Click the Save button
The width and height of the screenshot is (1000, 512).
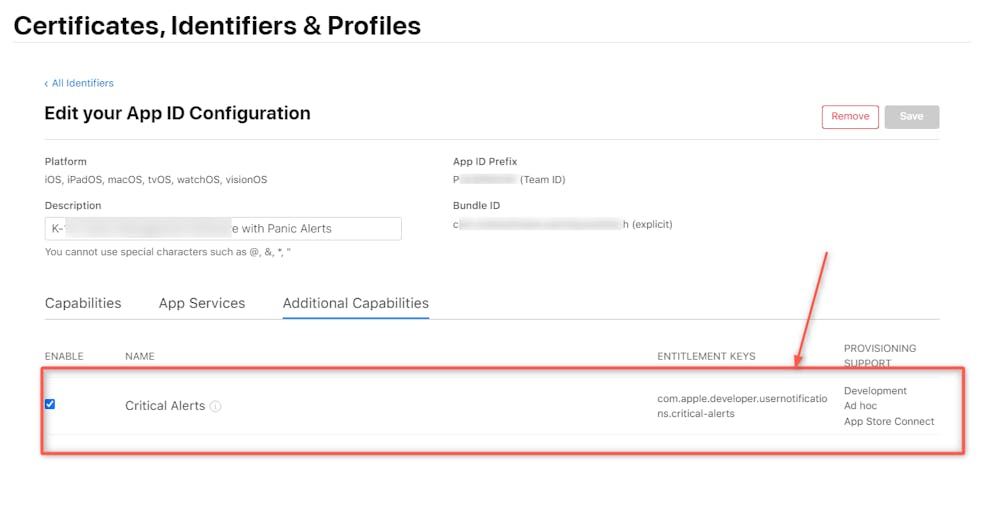click(911, 116)
